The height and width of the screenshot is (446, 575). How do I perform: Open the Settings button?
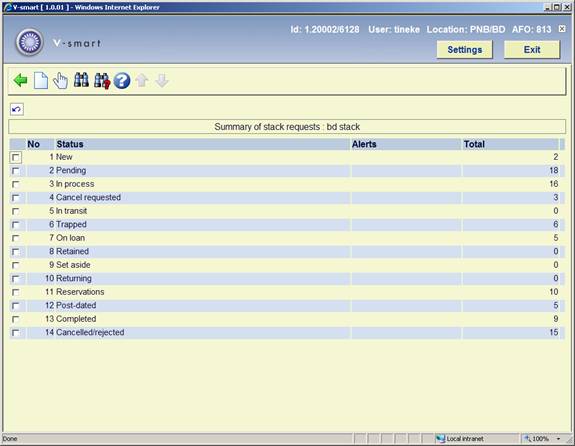[x=465, y=50]
